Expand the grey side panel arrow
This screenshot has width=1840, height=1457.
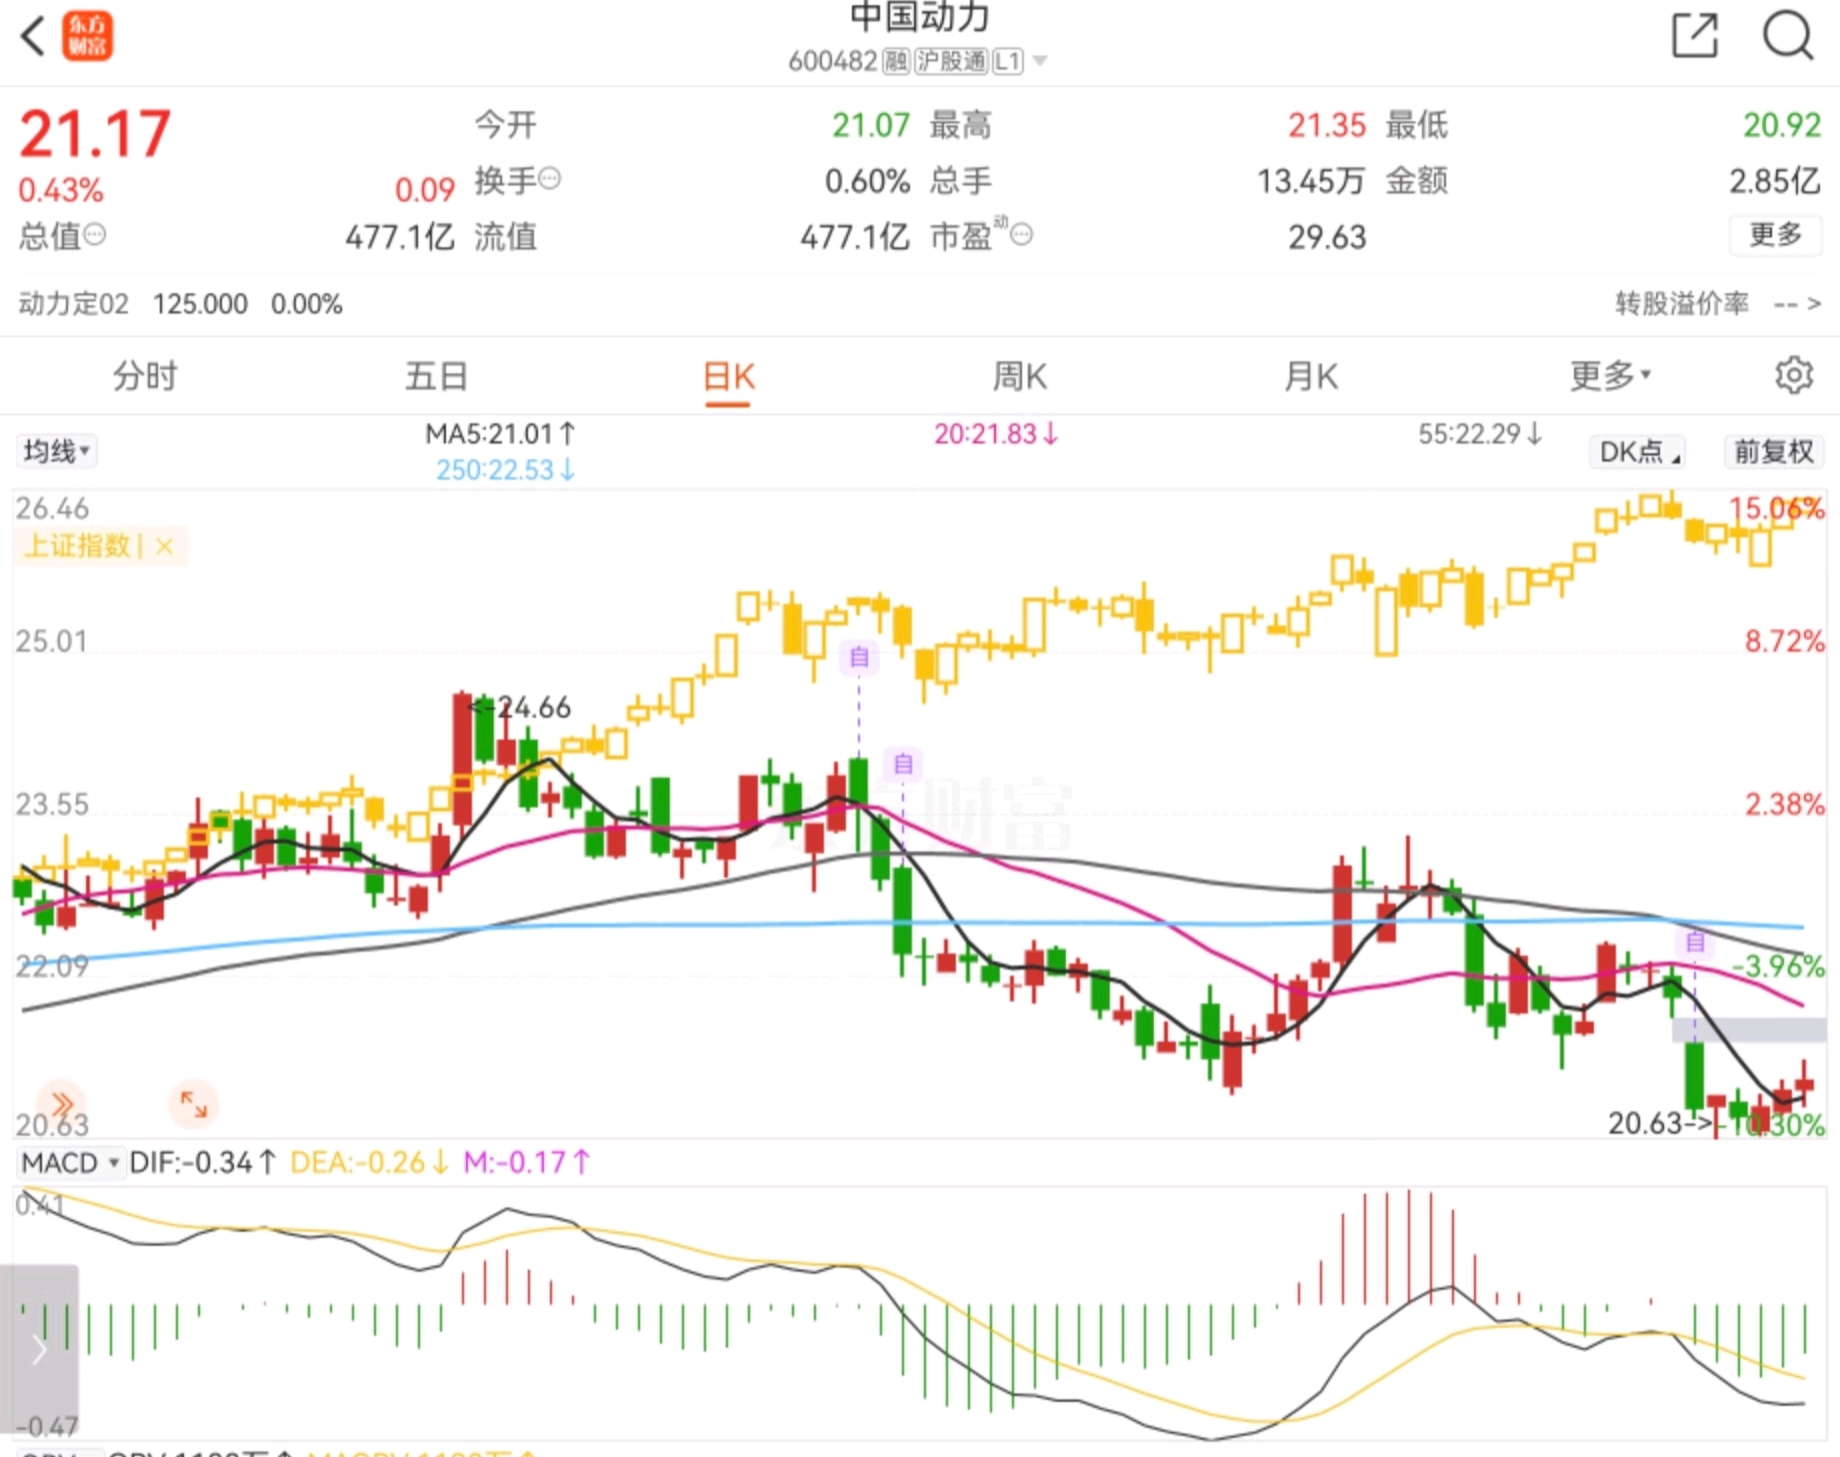(39, 1349)
